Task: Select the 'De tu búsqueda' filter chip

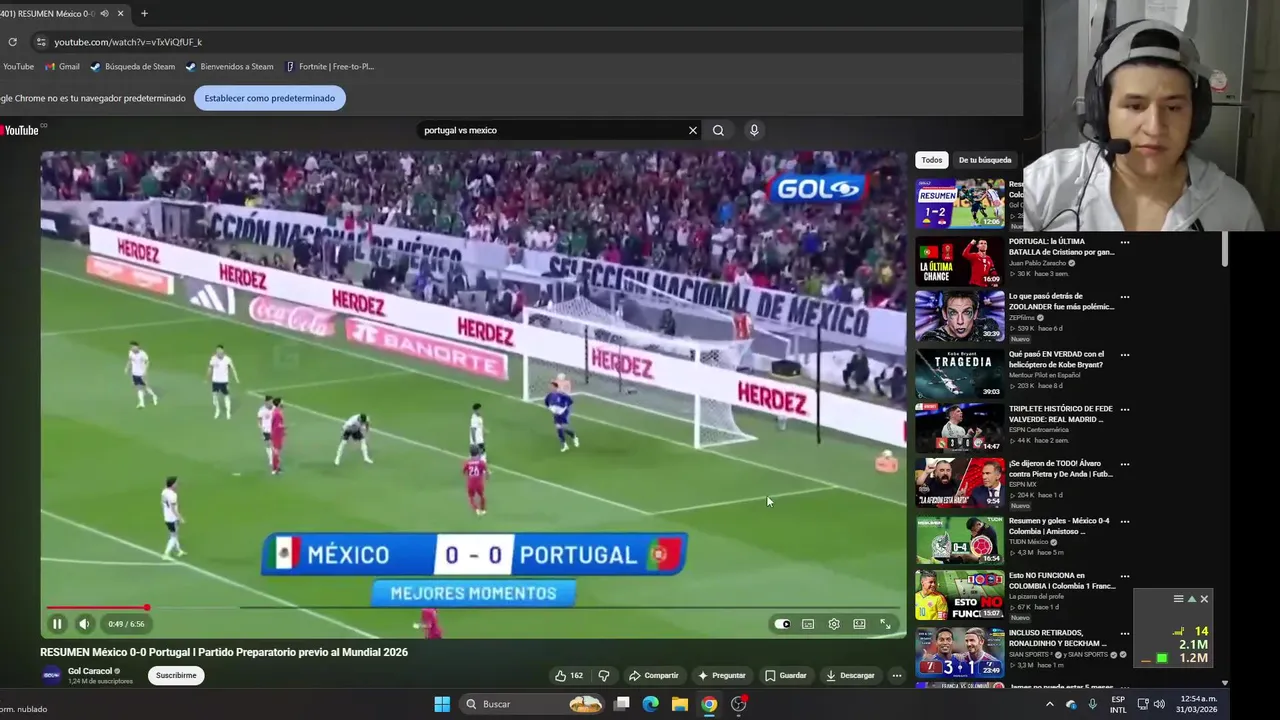Action: click(985, 160)
